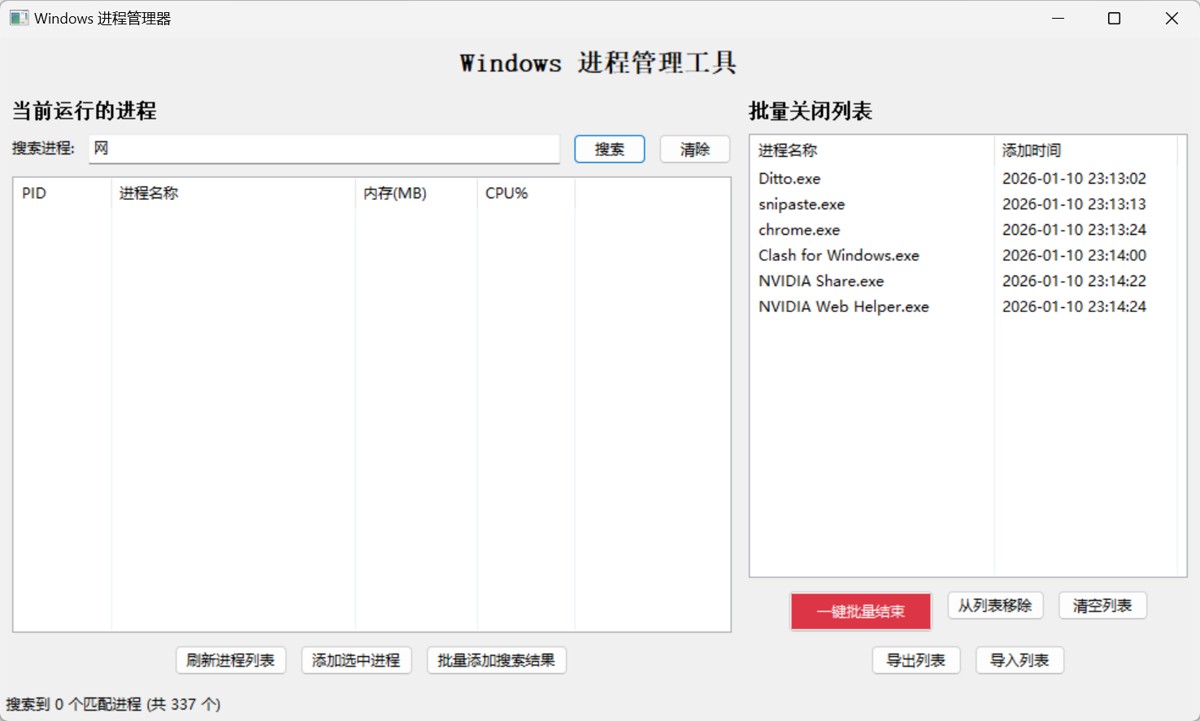This screenshot has width=1200, height=721.
Task: Focus the 搜索进程 input field
Action: pyautogui.click(x=323, y=149)
